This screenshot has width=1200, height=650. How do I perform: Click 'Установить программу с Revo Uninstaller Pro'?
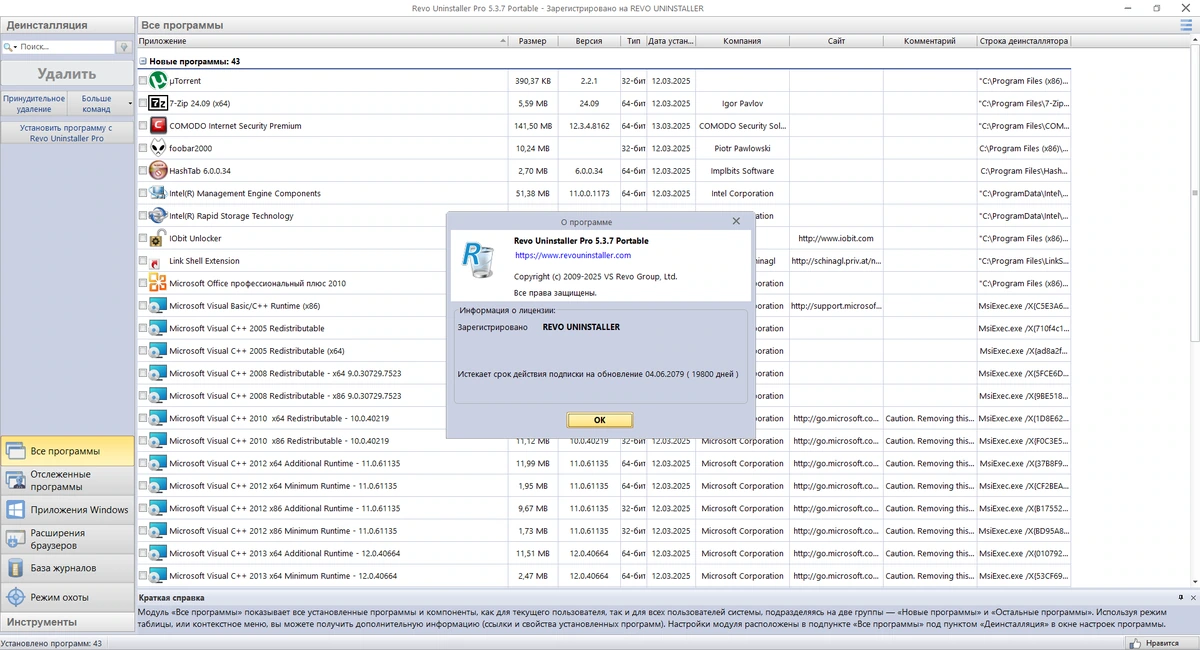pos(67,133)
